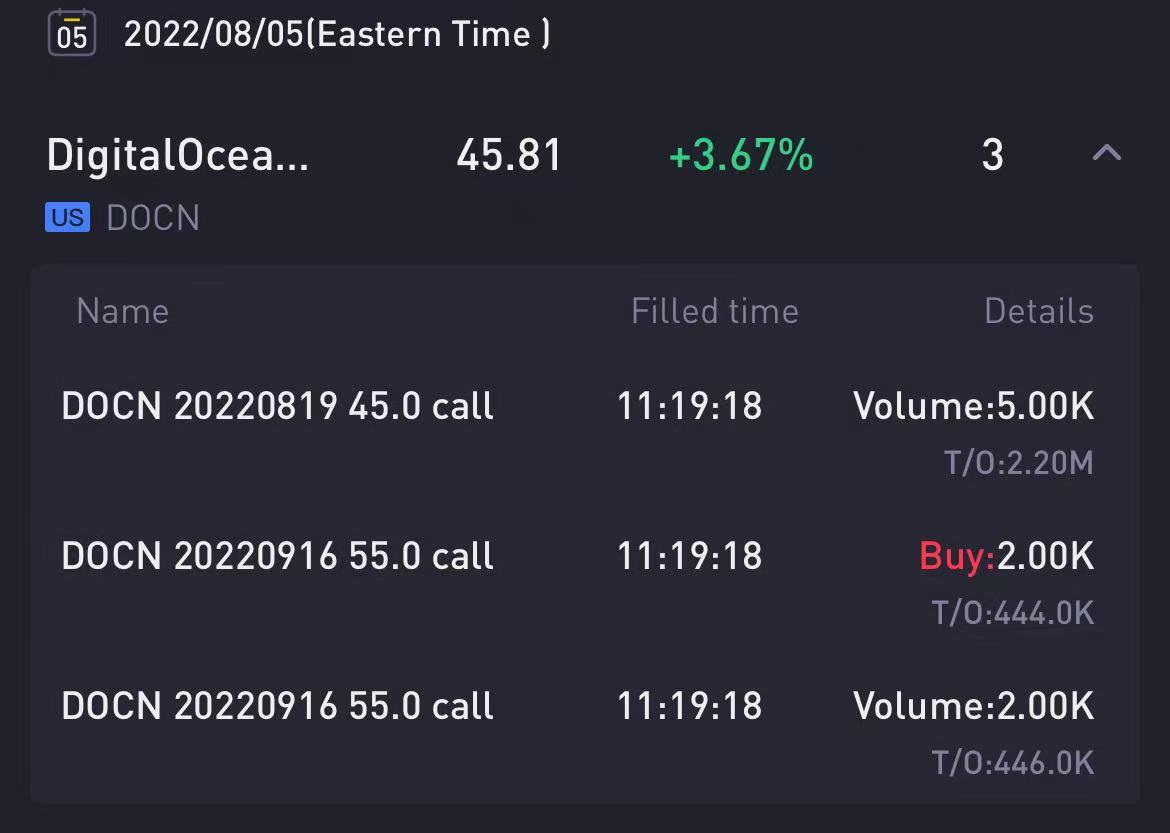
Task: Select the DOCN ticker symbol
Action: pyautogui.click(x=153, y=218)
